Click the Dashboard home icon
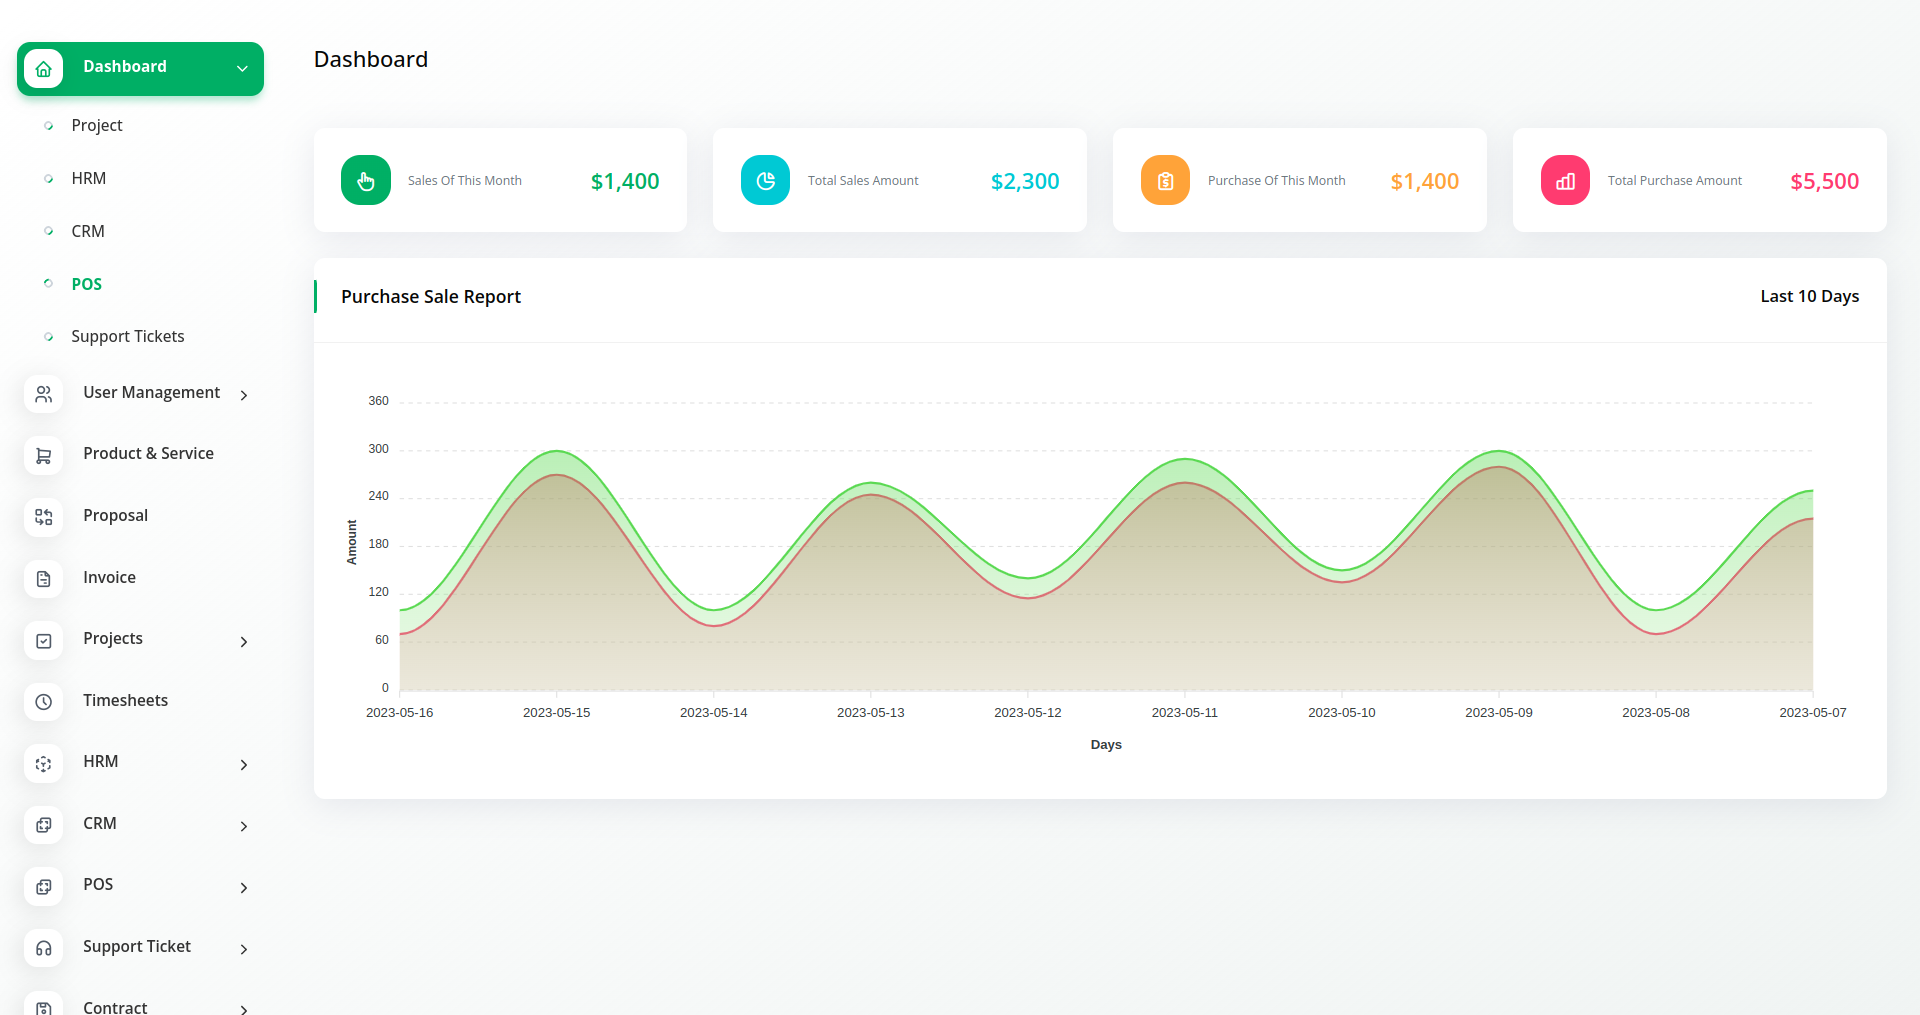 pos(43,69)
